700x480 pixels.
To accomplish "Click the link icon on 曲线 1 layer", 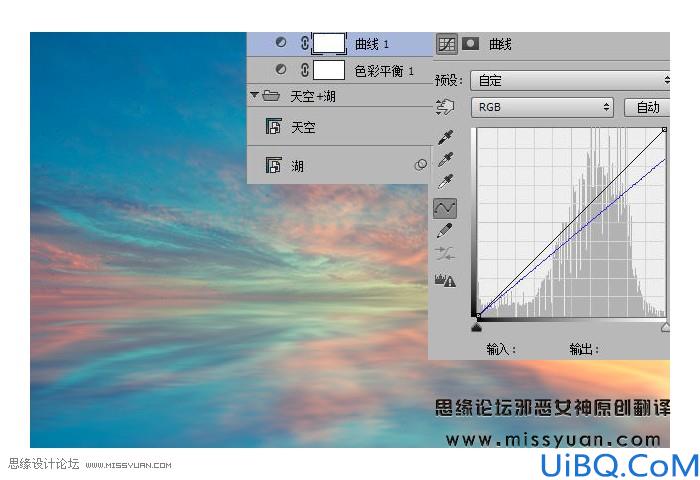I will pos(304,43).
